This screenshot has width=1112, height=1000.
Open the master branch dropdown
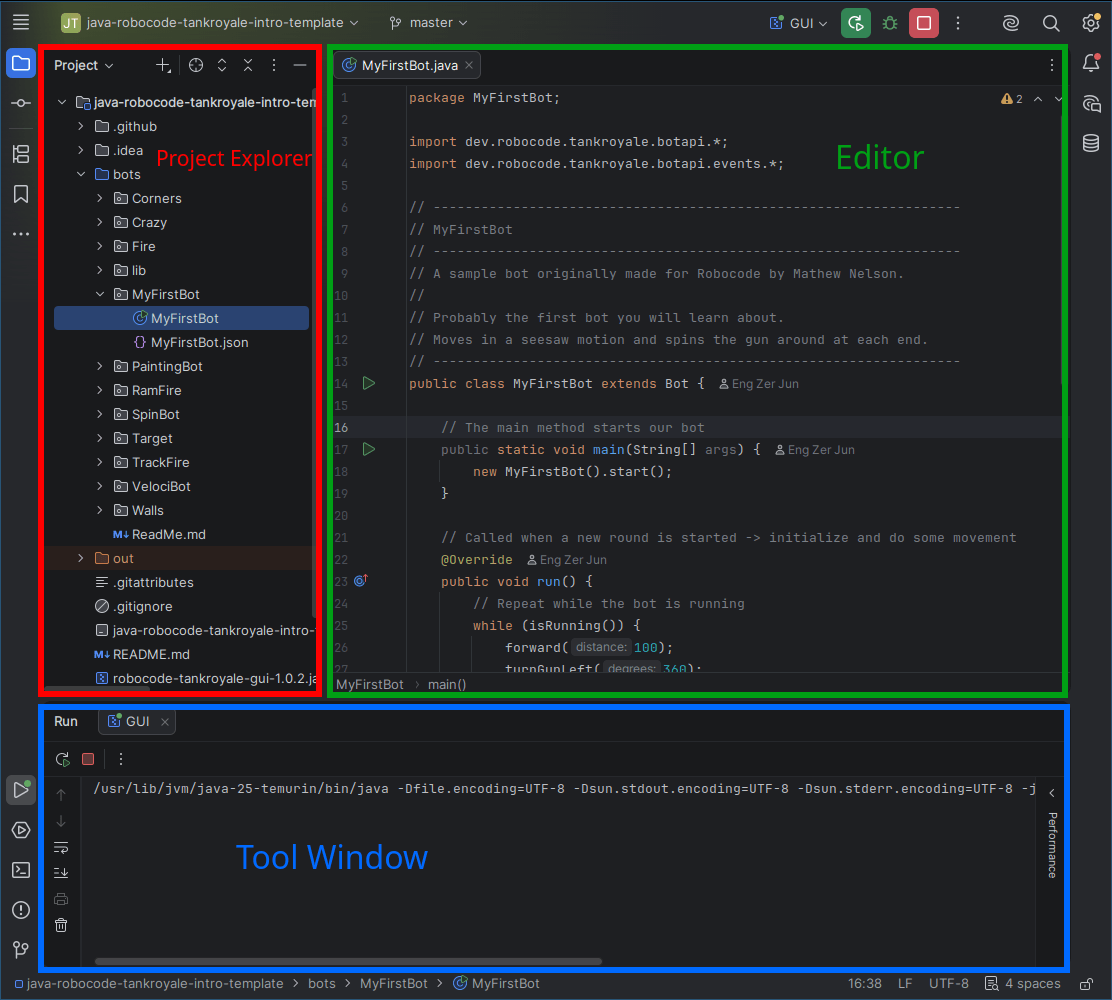429,23
